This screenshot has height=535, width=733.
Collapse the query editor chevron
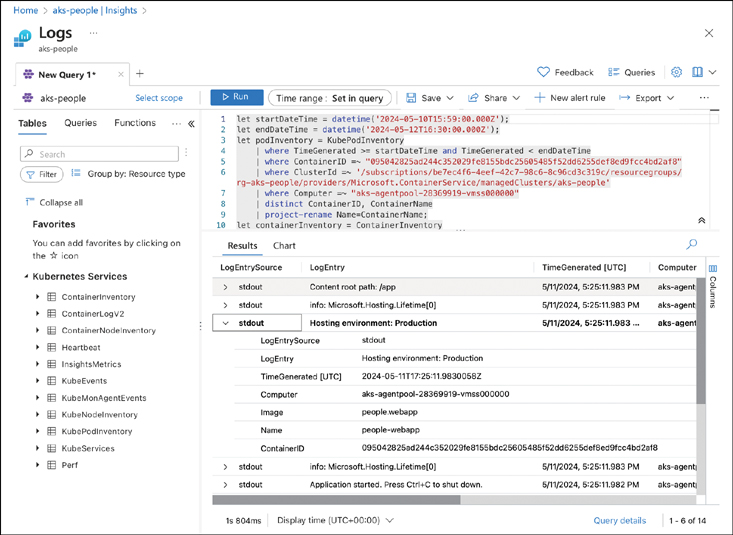click(701, 220)
